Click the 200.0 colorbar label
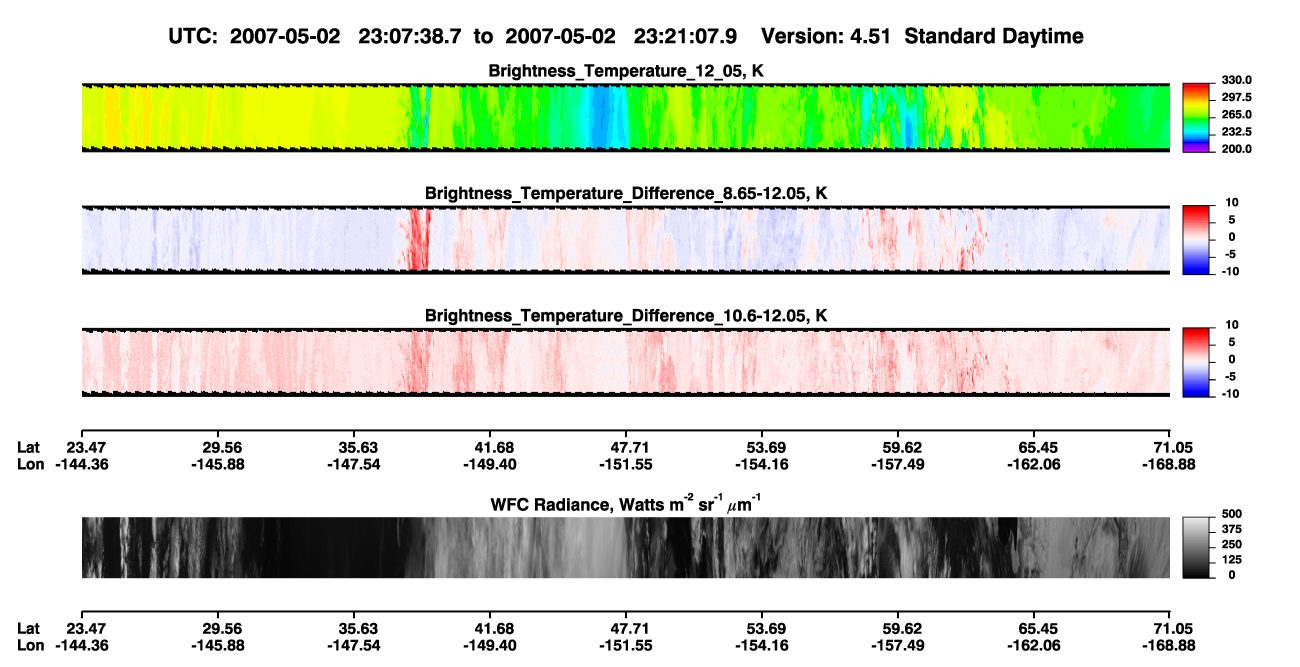The image size is (1300, 667). pos(1237,148)
